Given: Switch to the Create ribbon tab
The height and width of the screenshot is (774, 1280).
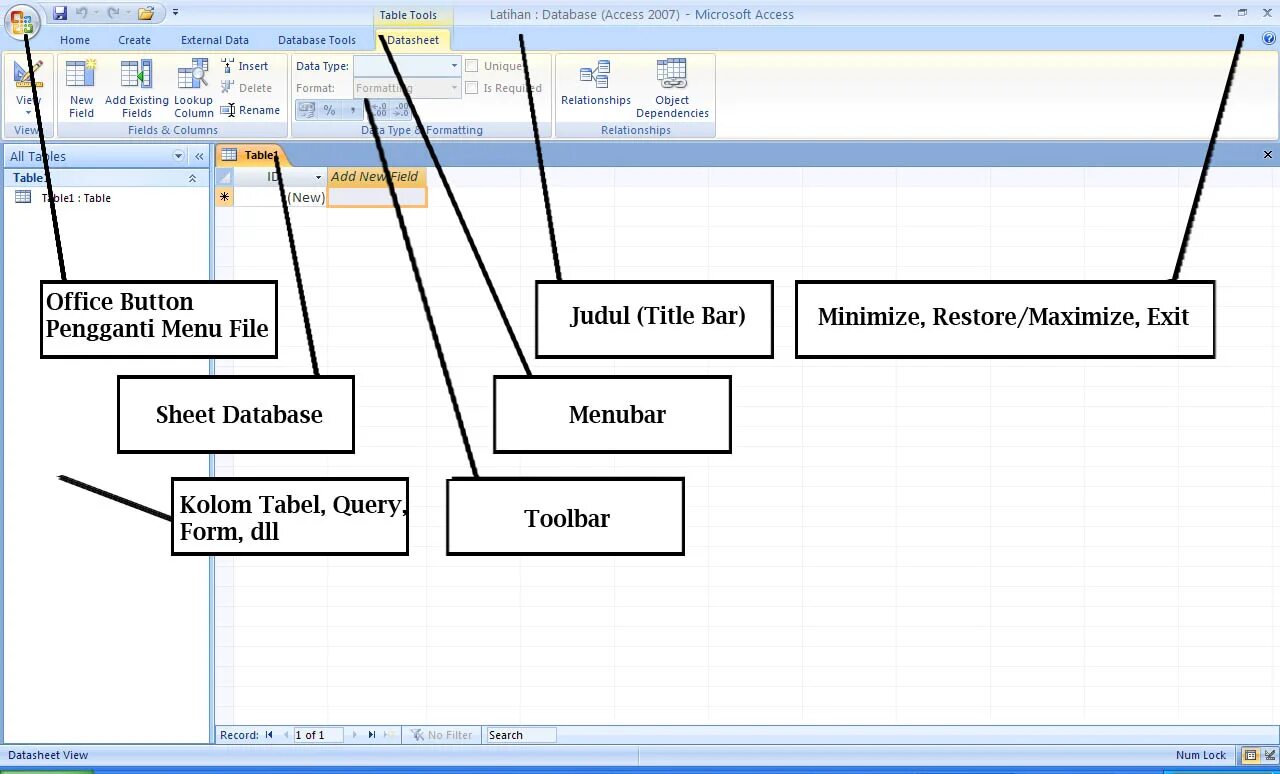Looking at the screenshot, I should click(x=134, y=40).
